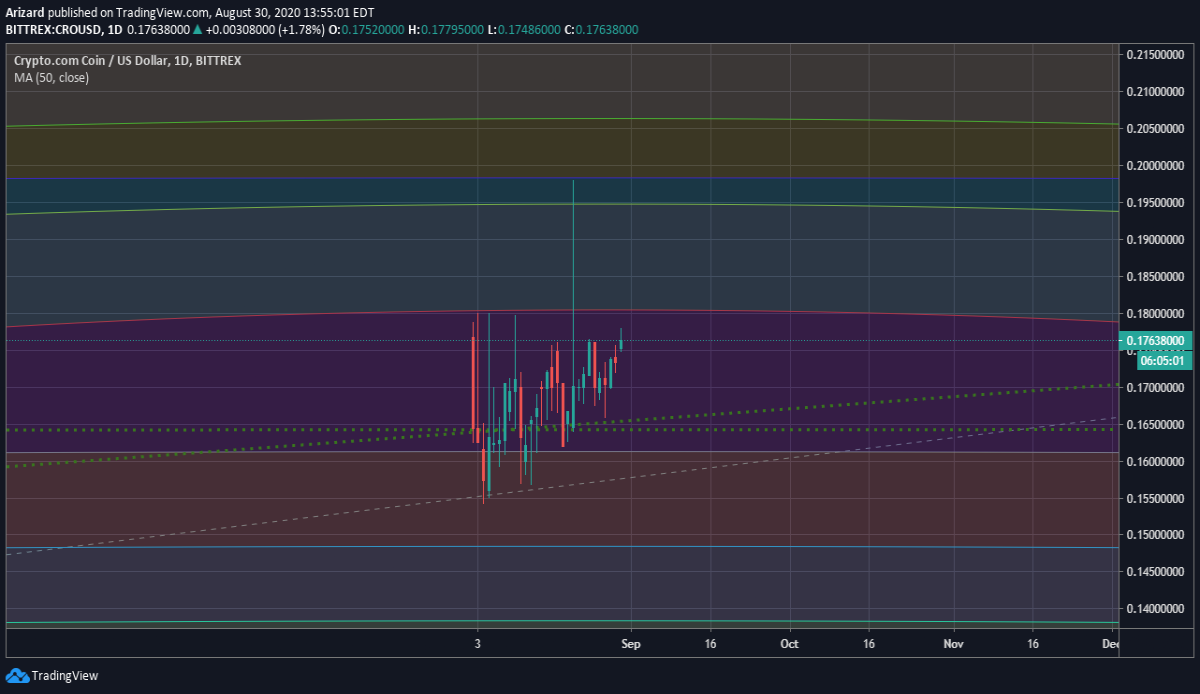Image resolution: width=1200 pixels, height=694 pixels.
Task: Click the Sep label on time axis
Action: coord(631,644)
